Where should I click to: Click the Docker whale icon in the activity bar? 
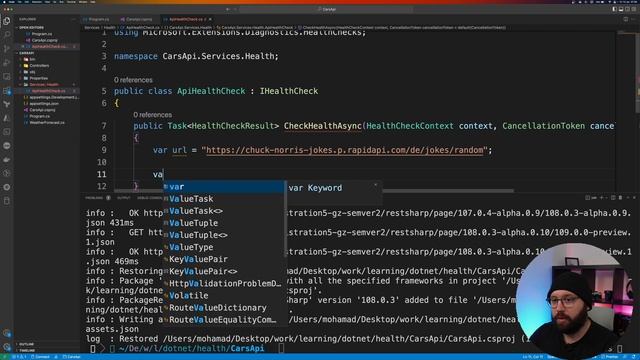(7, 159)
